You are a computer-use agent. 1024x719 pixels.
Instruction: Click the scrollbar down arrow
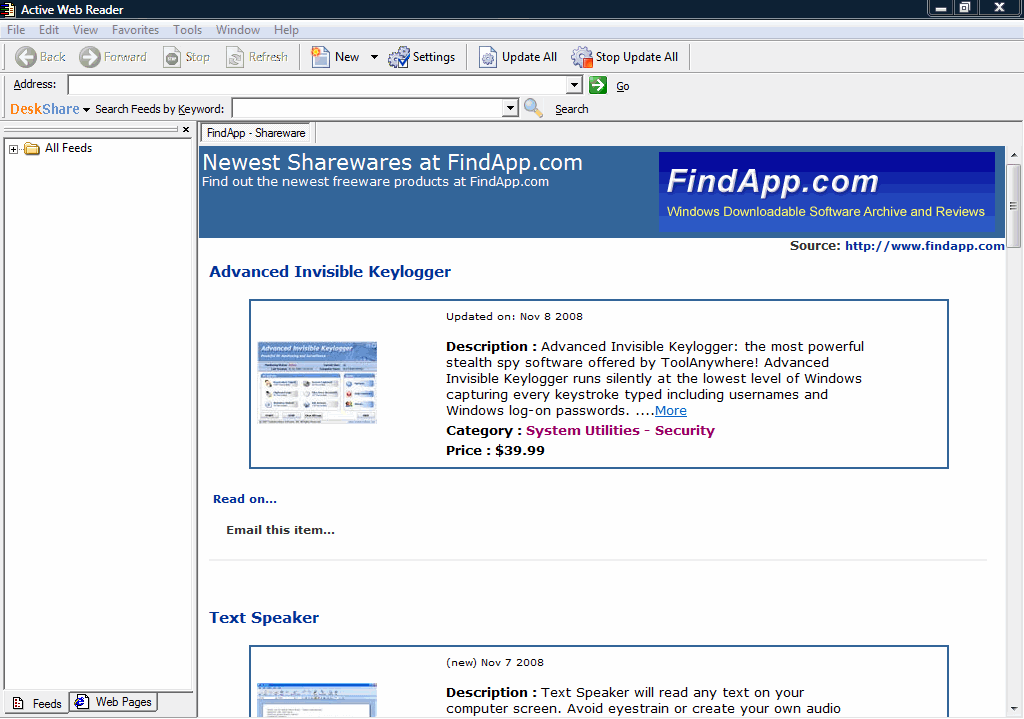coord(1014,709)
